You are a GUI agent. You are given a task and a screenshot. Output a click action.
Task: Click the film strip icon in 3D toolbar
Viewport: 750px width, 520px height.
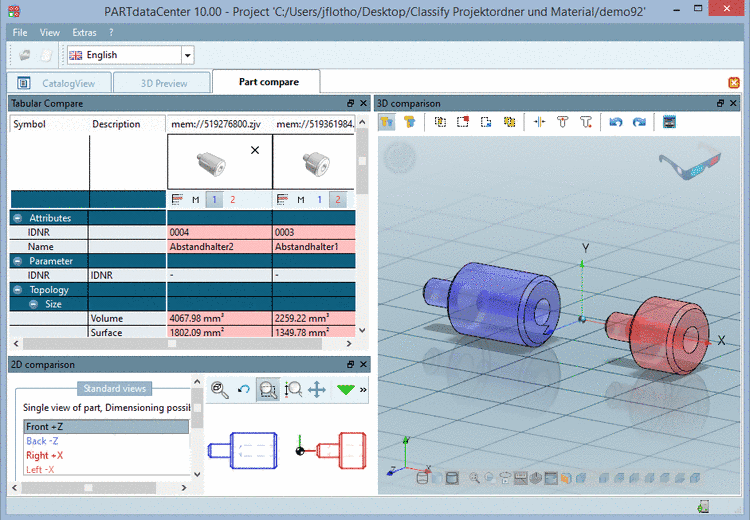point(669,122)
